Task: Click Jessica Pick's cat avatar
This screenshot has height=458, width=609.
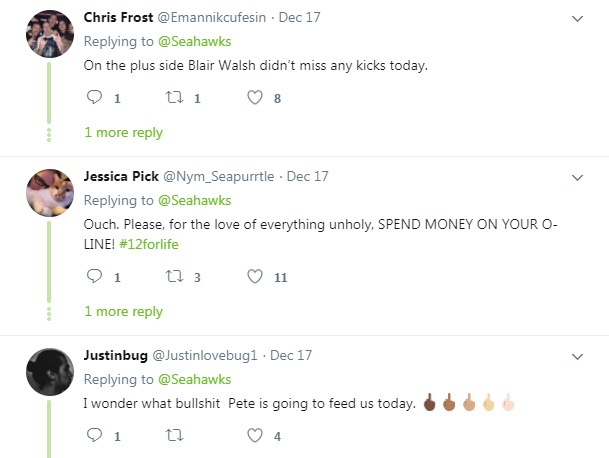Action: coord(49,193)
